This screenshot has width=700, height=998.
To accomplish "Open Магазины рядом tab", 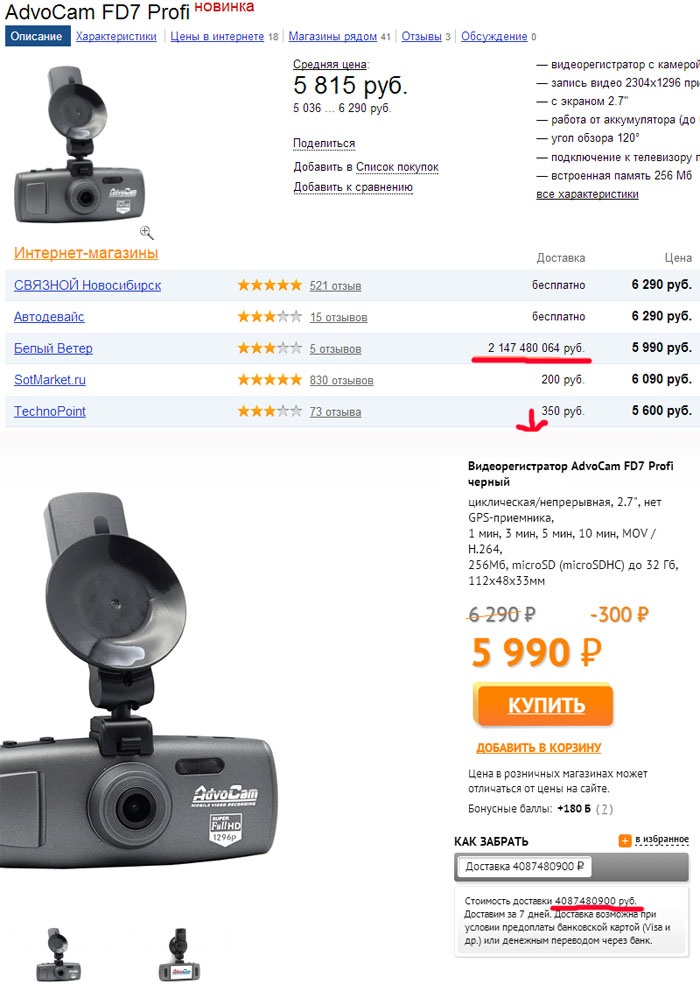I will (333, 36).
